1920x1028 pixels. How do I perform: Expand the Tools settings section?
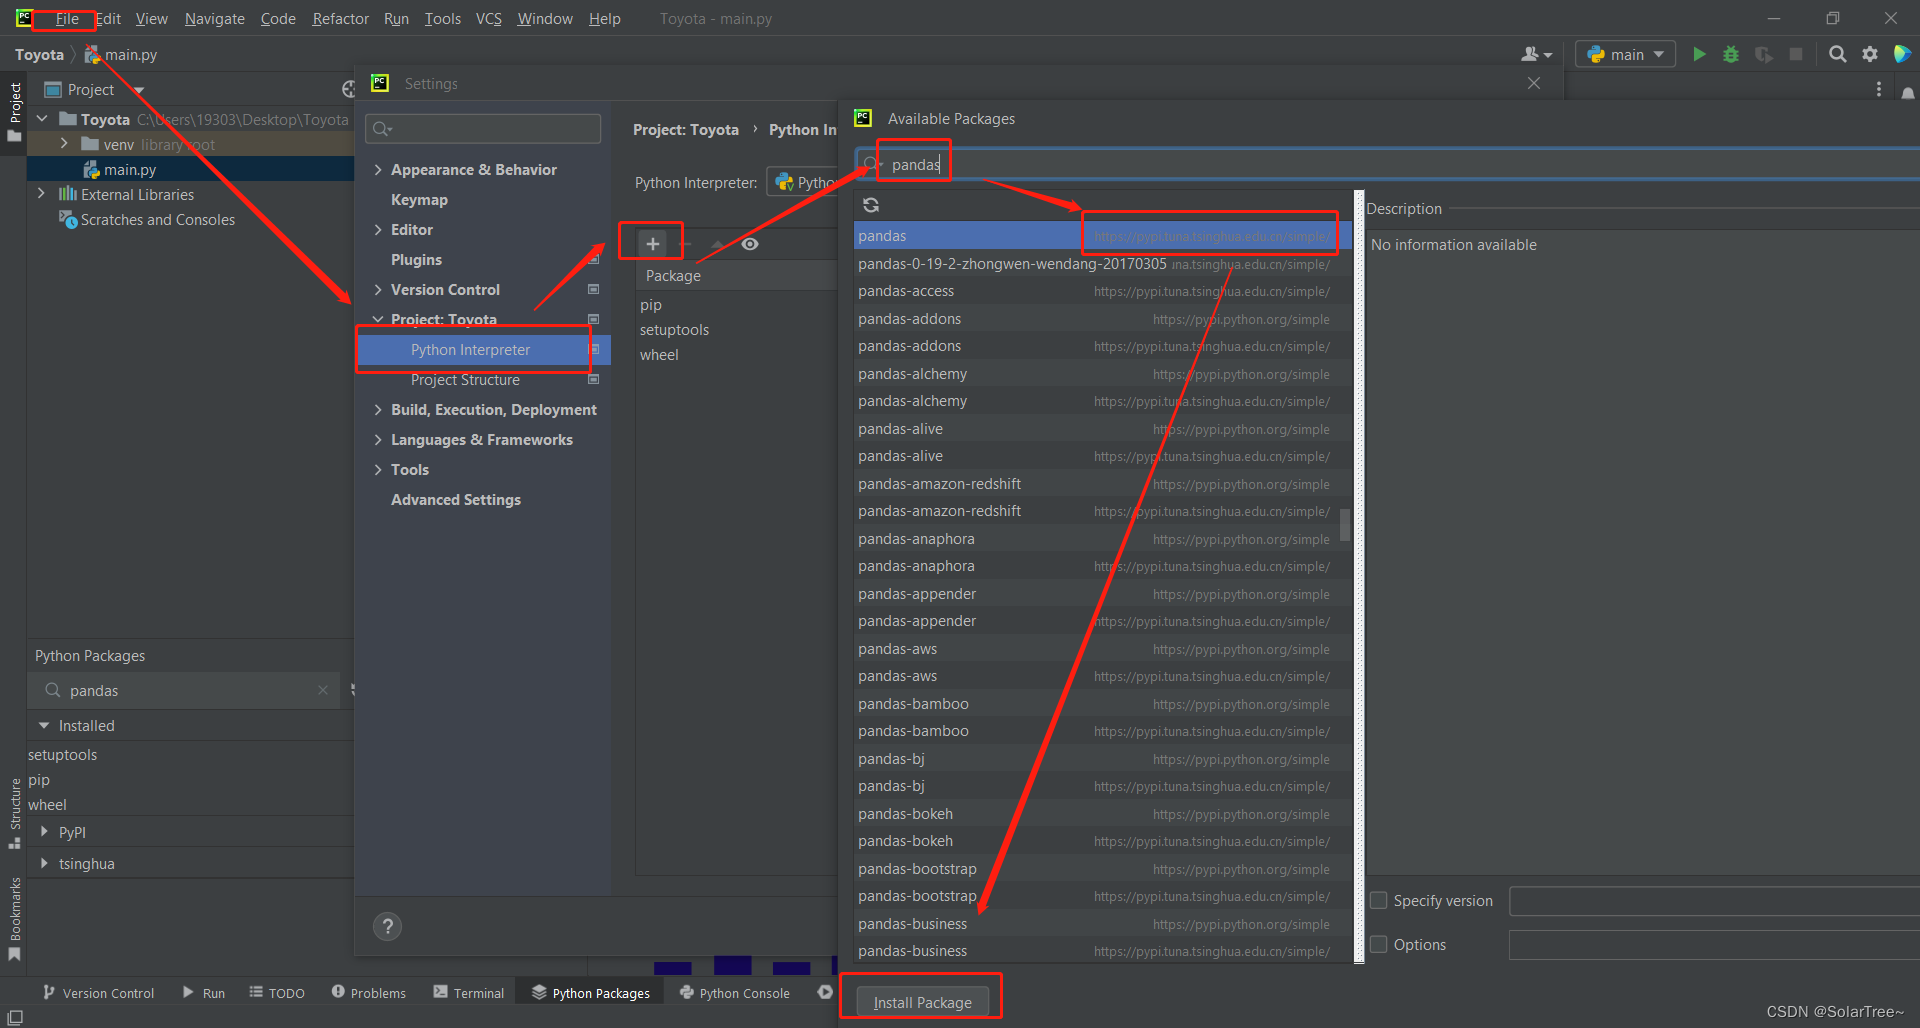pyautogui.click(x=378, y=470)
